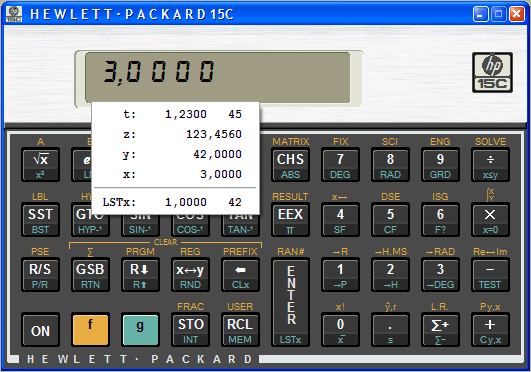Screen dimensions: 531x372
Task: Tap the division key
Action: [x=490, y=164]
